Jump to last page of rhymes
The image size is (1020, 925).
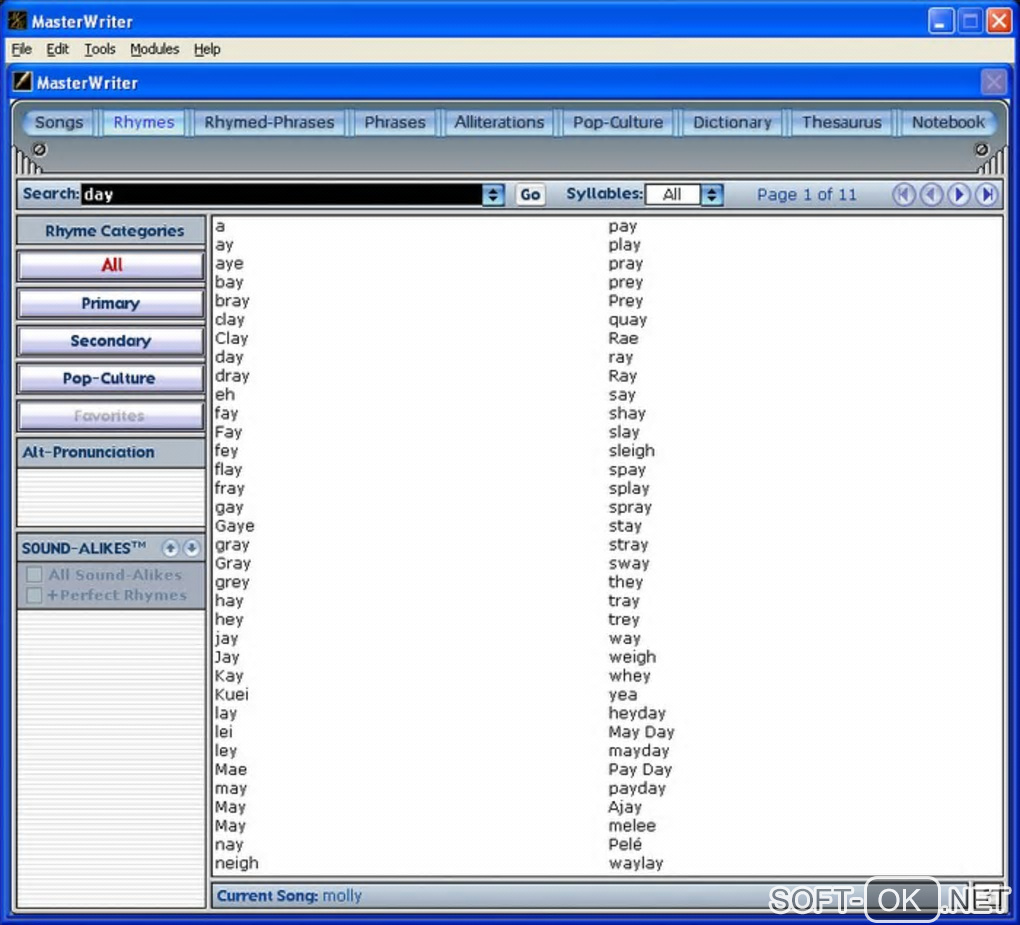point(987,194)
